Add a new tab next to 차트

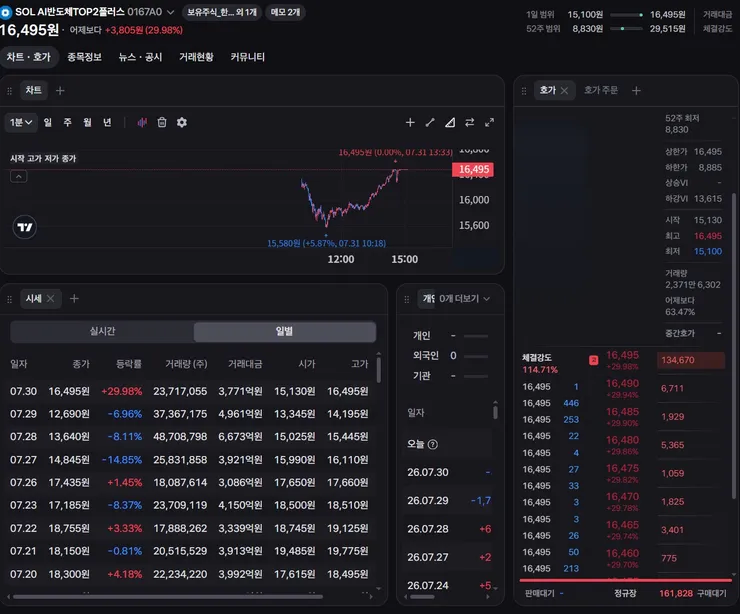[x=60, y=91]
